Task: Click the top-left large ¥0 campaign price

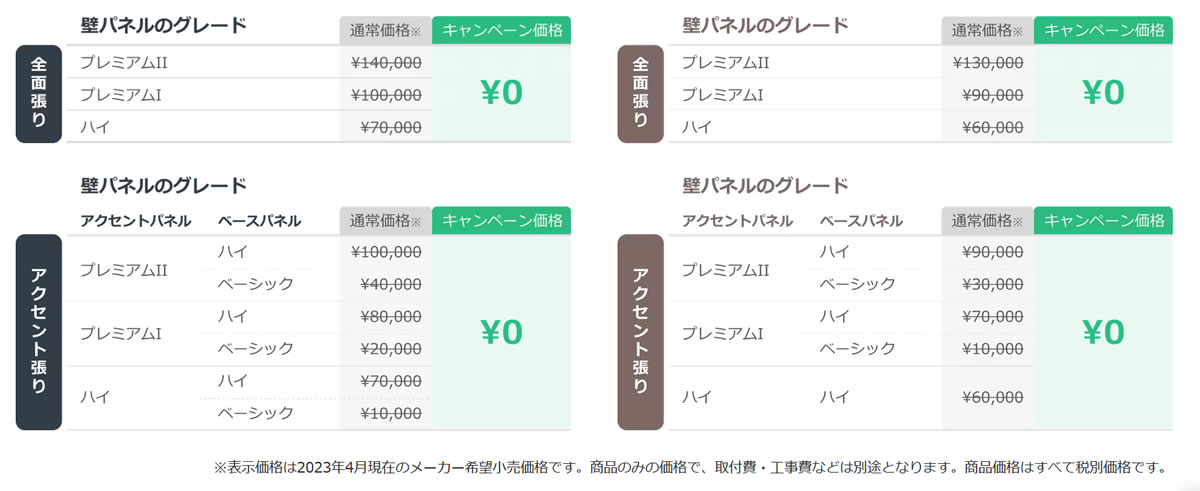Action: (x=502, y=93)
